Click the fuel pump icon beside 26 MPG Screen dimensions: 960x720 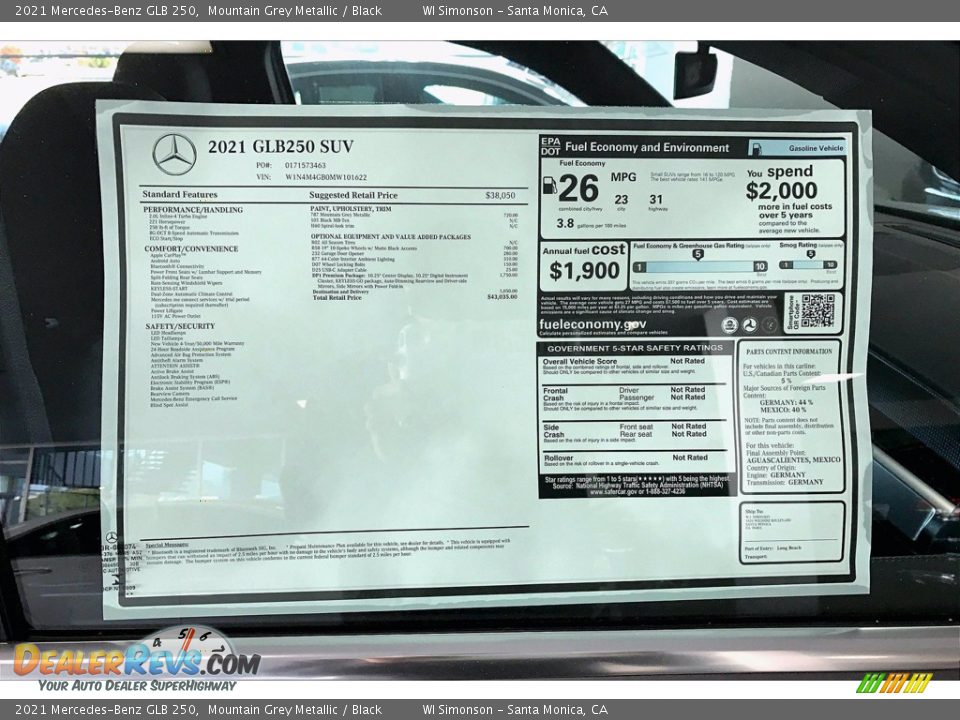tap(549, 185)
